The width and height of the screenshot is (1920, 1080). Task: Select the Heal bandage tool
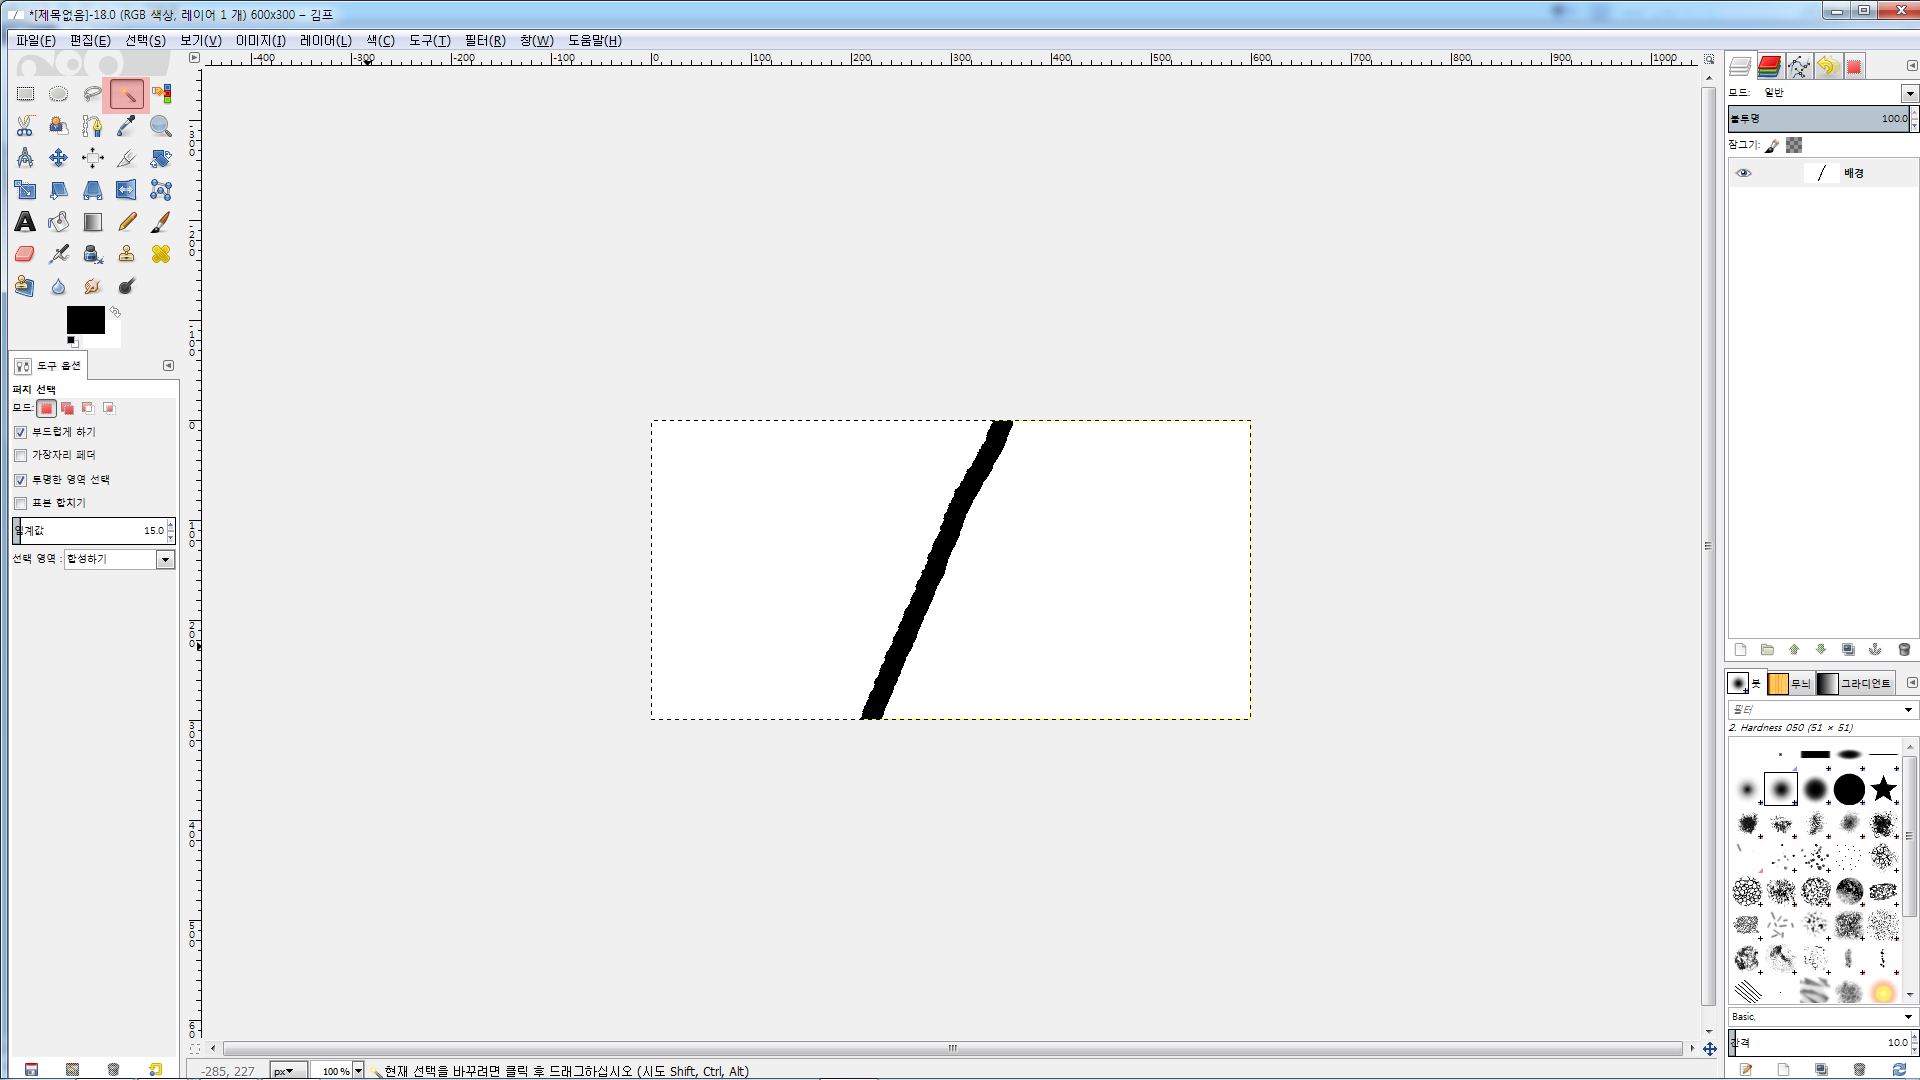tap(161, 254)
